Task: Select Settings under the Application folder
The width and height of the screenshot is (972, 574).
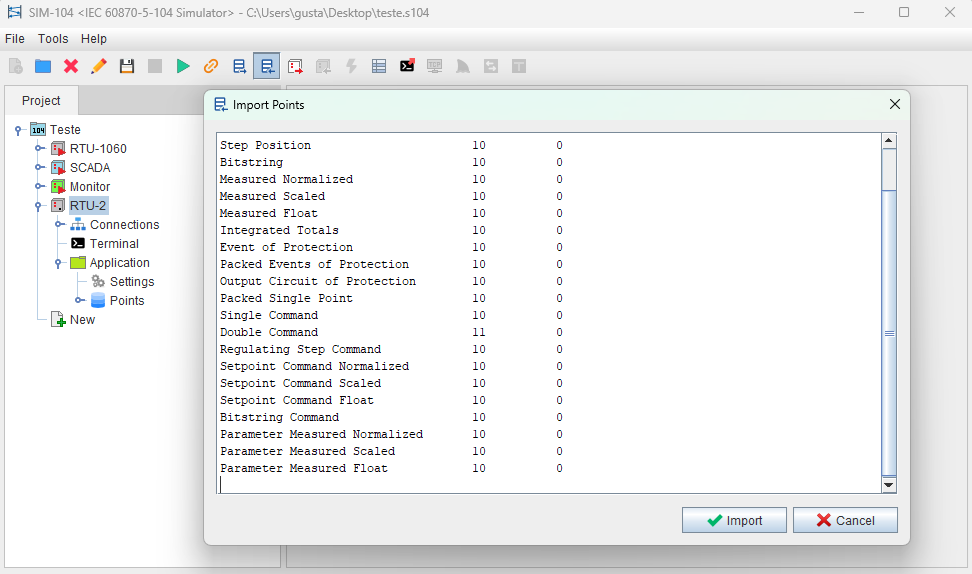Action: pyautogui.click(x=131, y=282)
